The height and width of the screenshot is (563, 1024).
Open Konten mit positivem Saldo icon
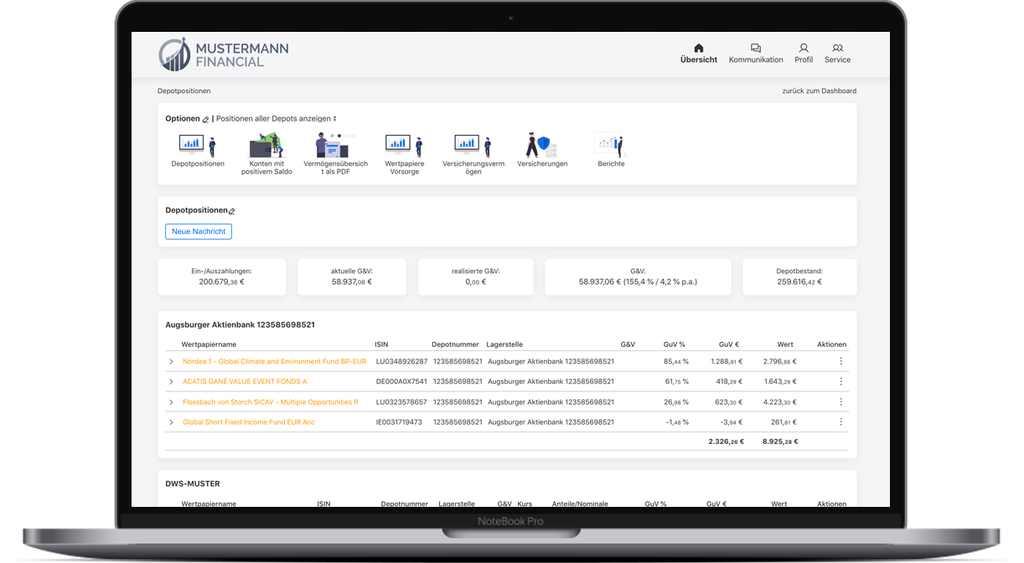[x=266, y=145]
